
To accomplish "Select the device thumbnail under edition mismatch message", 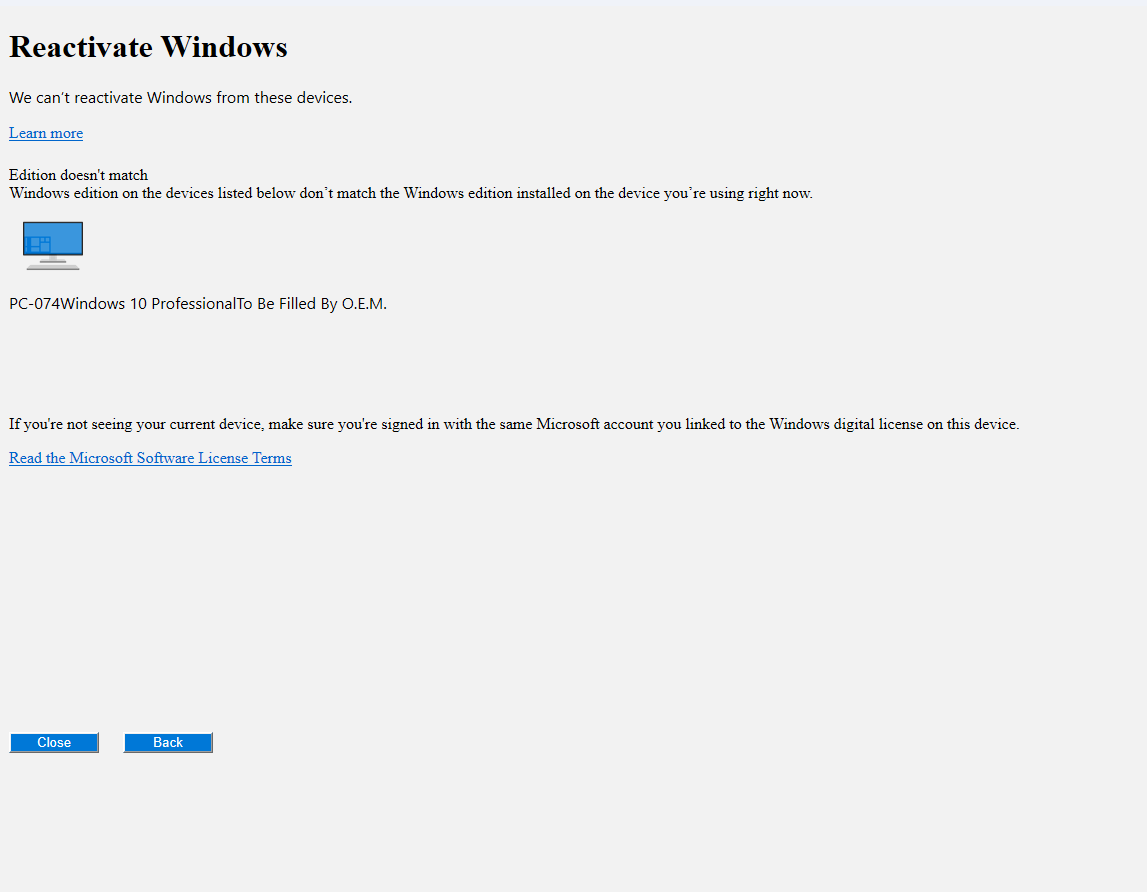I will coord(52,245).
